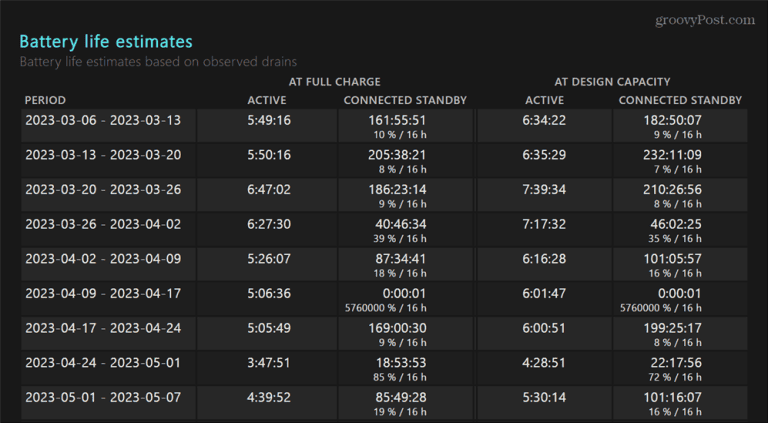768x423 pixels.
Task: Click the 2023-03-13 - 2023-03-20 period row
Action: [x=103, y=154]
